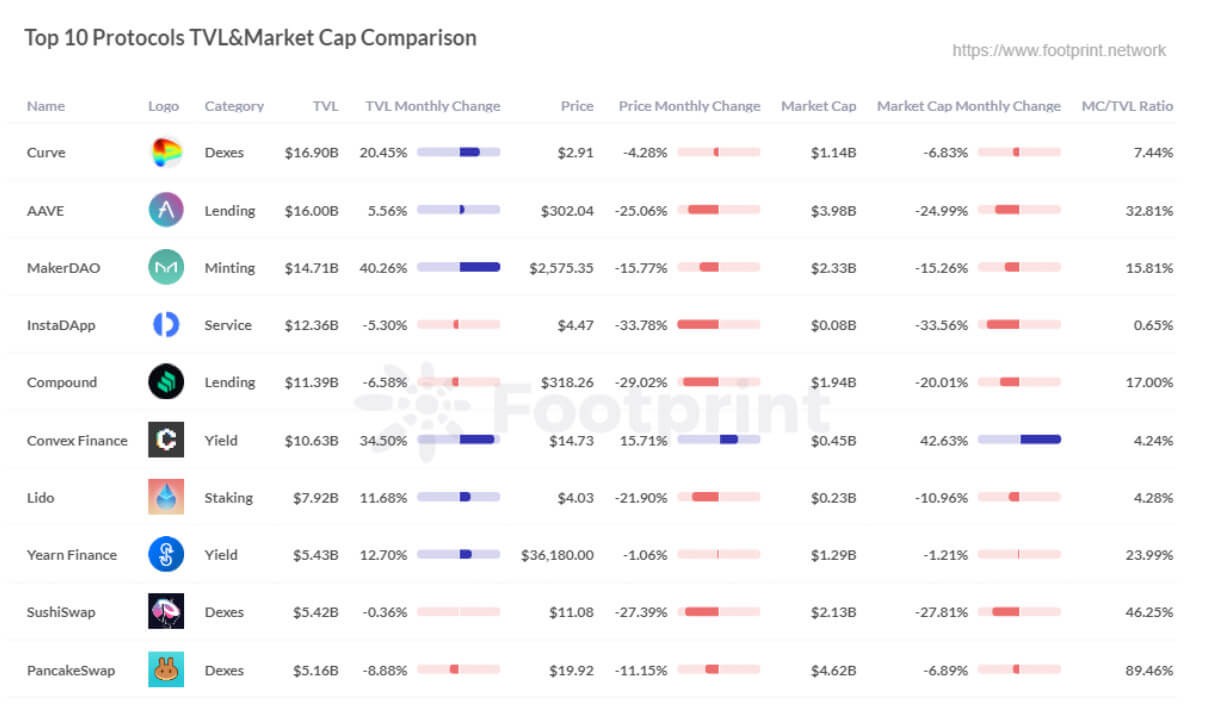Screen dimensions: 1210x708
Task: Click the PancakeSwap MC/TVL ratio value
Action: (1149, 670)
